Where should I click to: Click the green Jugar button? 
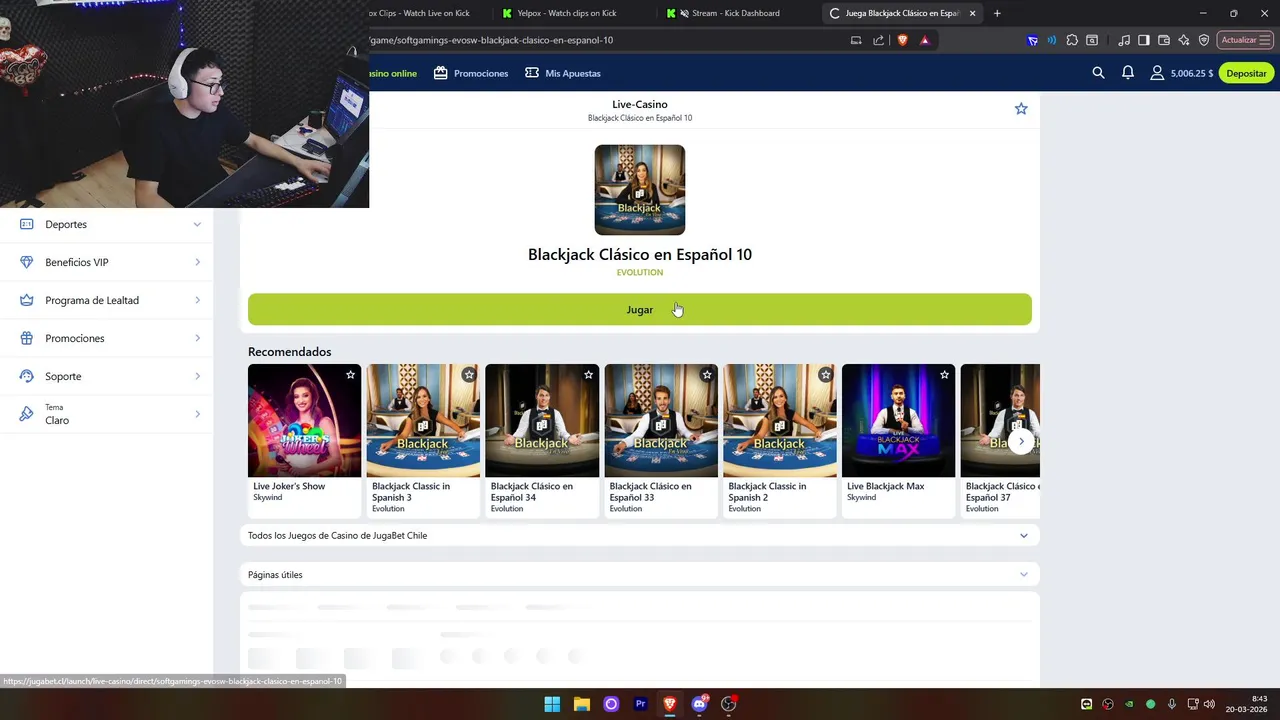pyautogui.click(x=640, y=309)
